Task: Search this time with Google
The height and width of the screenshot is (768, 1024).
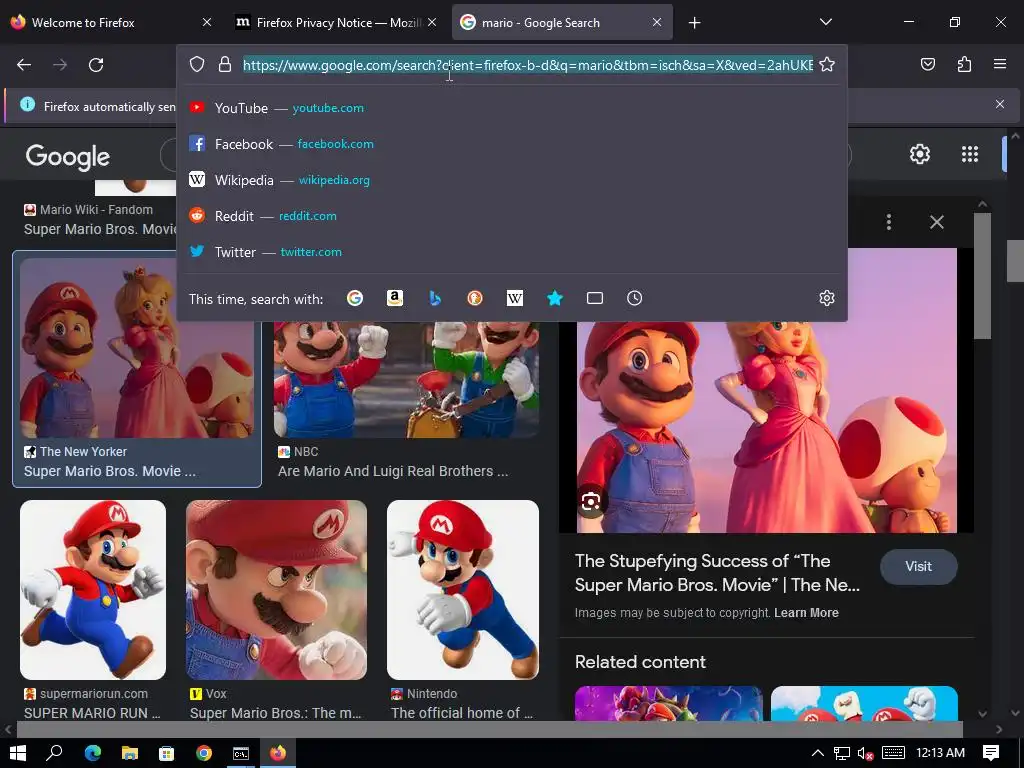Action: [x=355, y=298]
